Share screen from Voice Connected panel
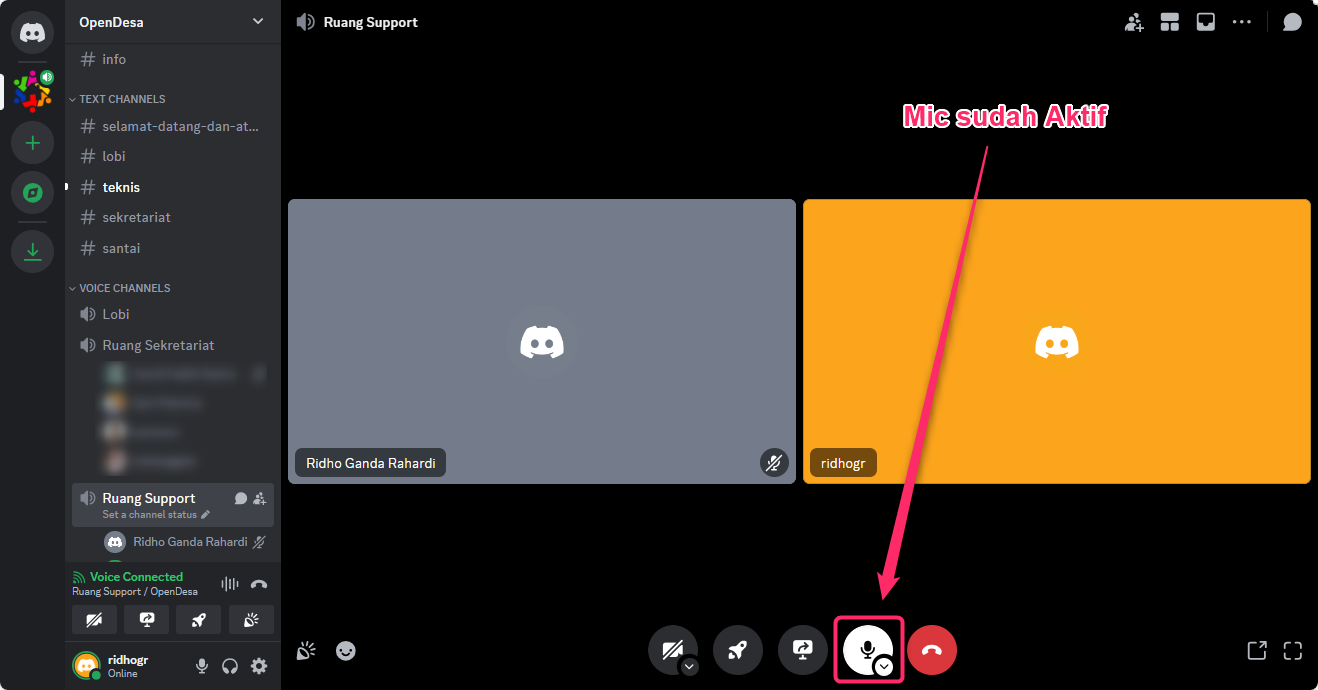The width and height of the screenshot is (1318, 690). [x=147, y=620]
